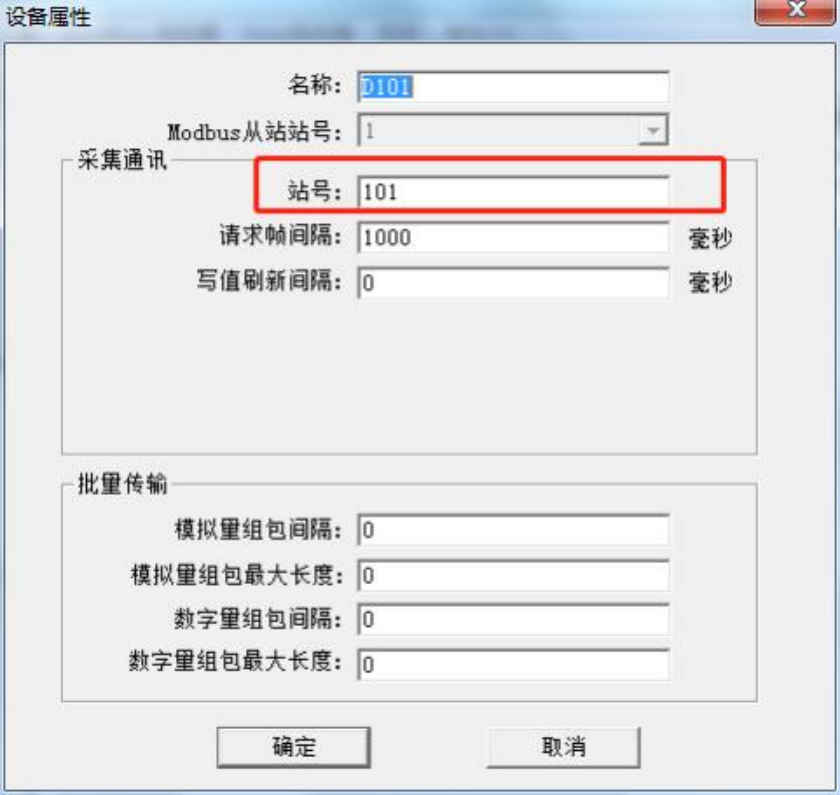840x795 pixels.
Task: Click the 名称 label text
Action: (x=314, y=85)
